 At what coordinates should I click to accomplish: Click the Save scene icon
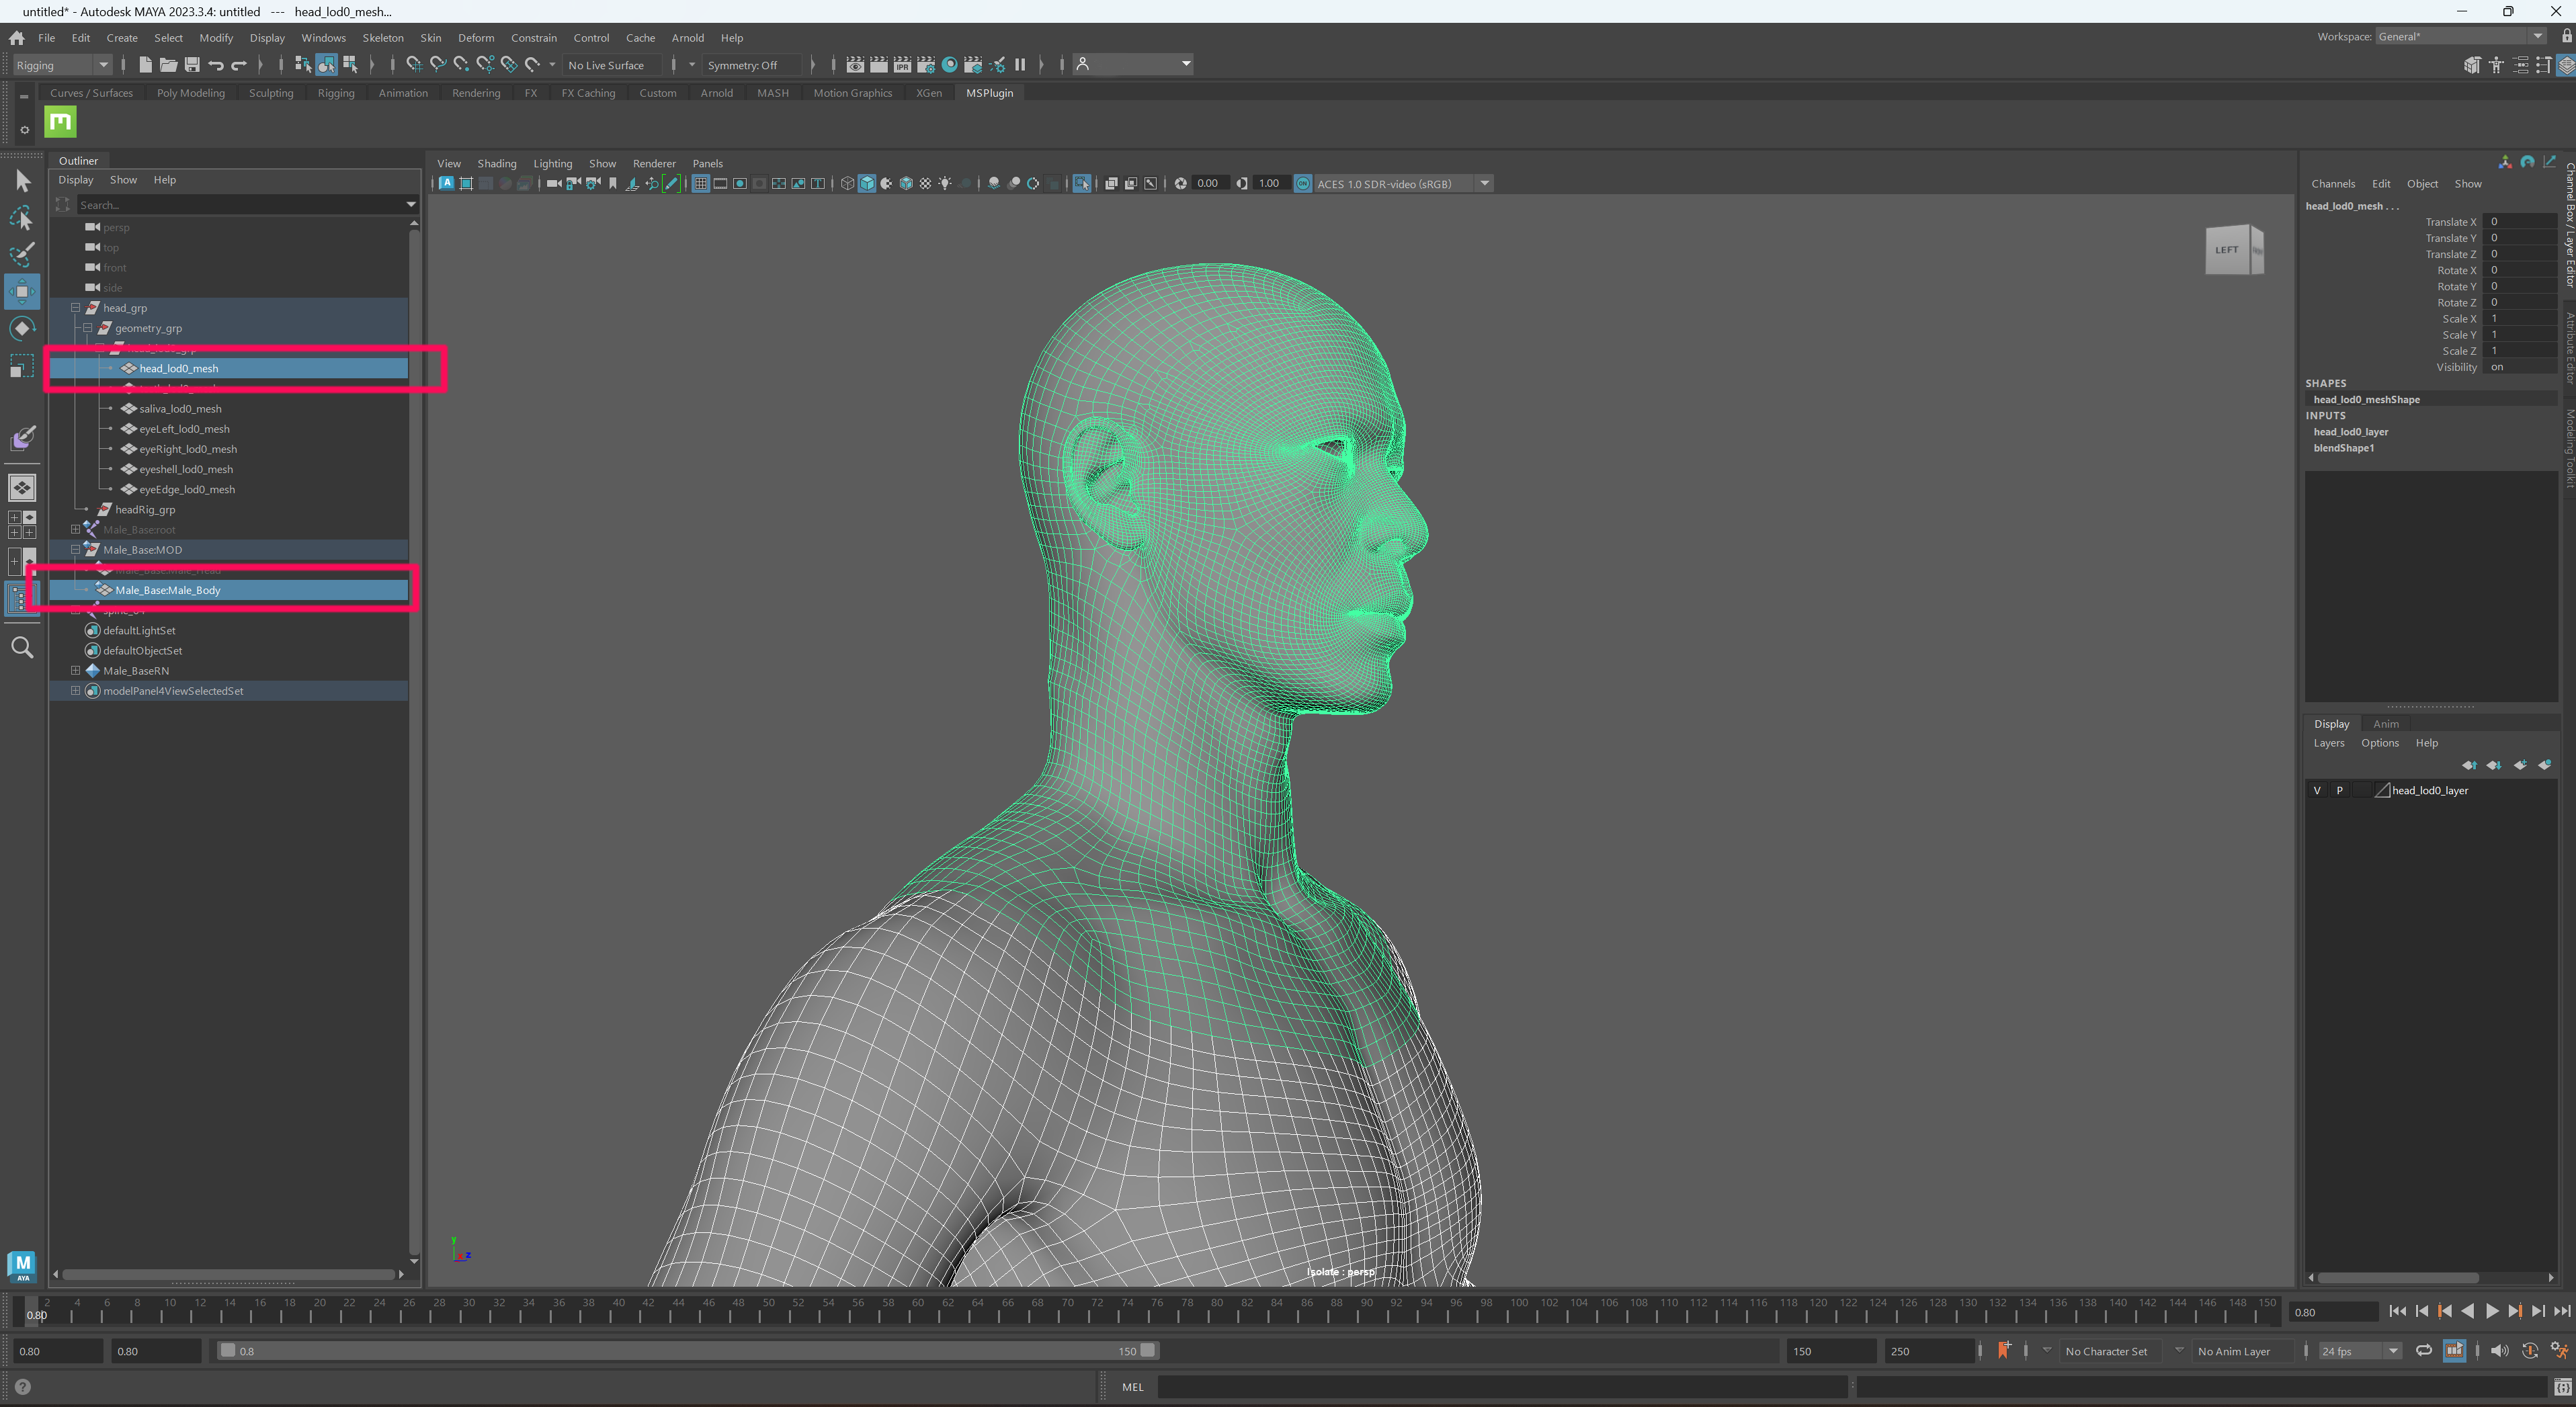click(x=192, y=65)
